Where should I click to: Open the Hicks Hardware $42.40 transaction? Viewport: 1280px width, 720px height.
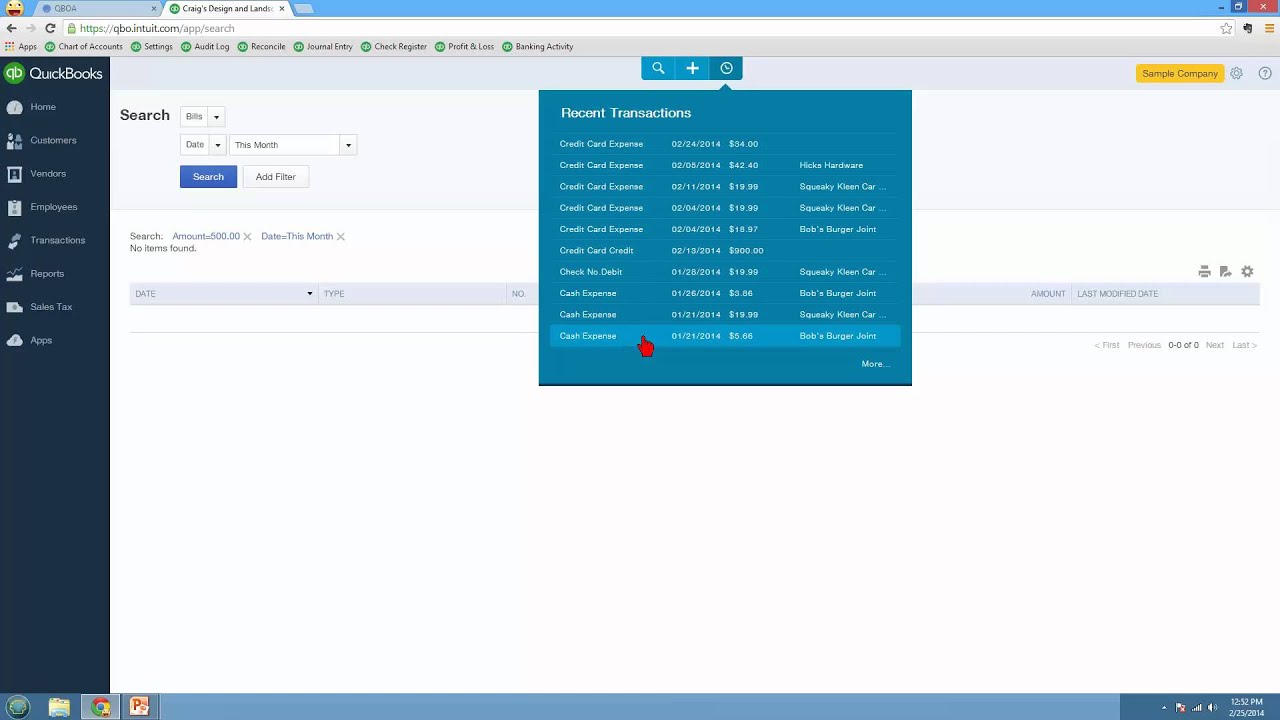click(725, 165)
